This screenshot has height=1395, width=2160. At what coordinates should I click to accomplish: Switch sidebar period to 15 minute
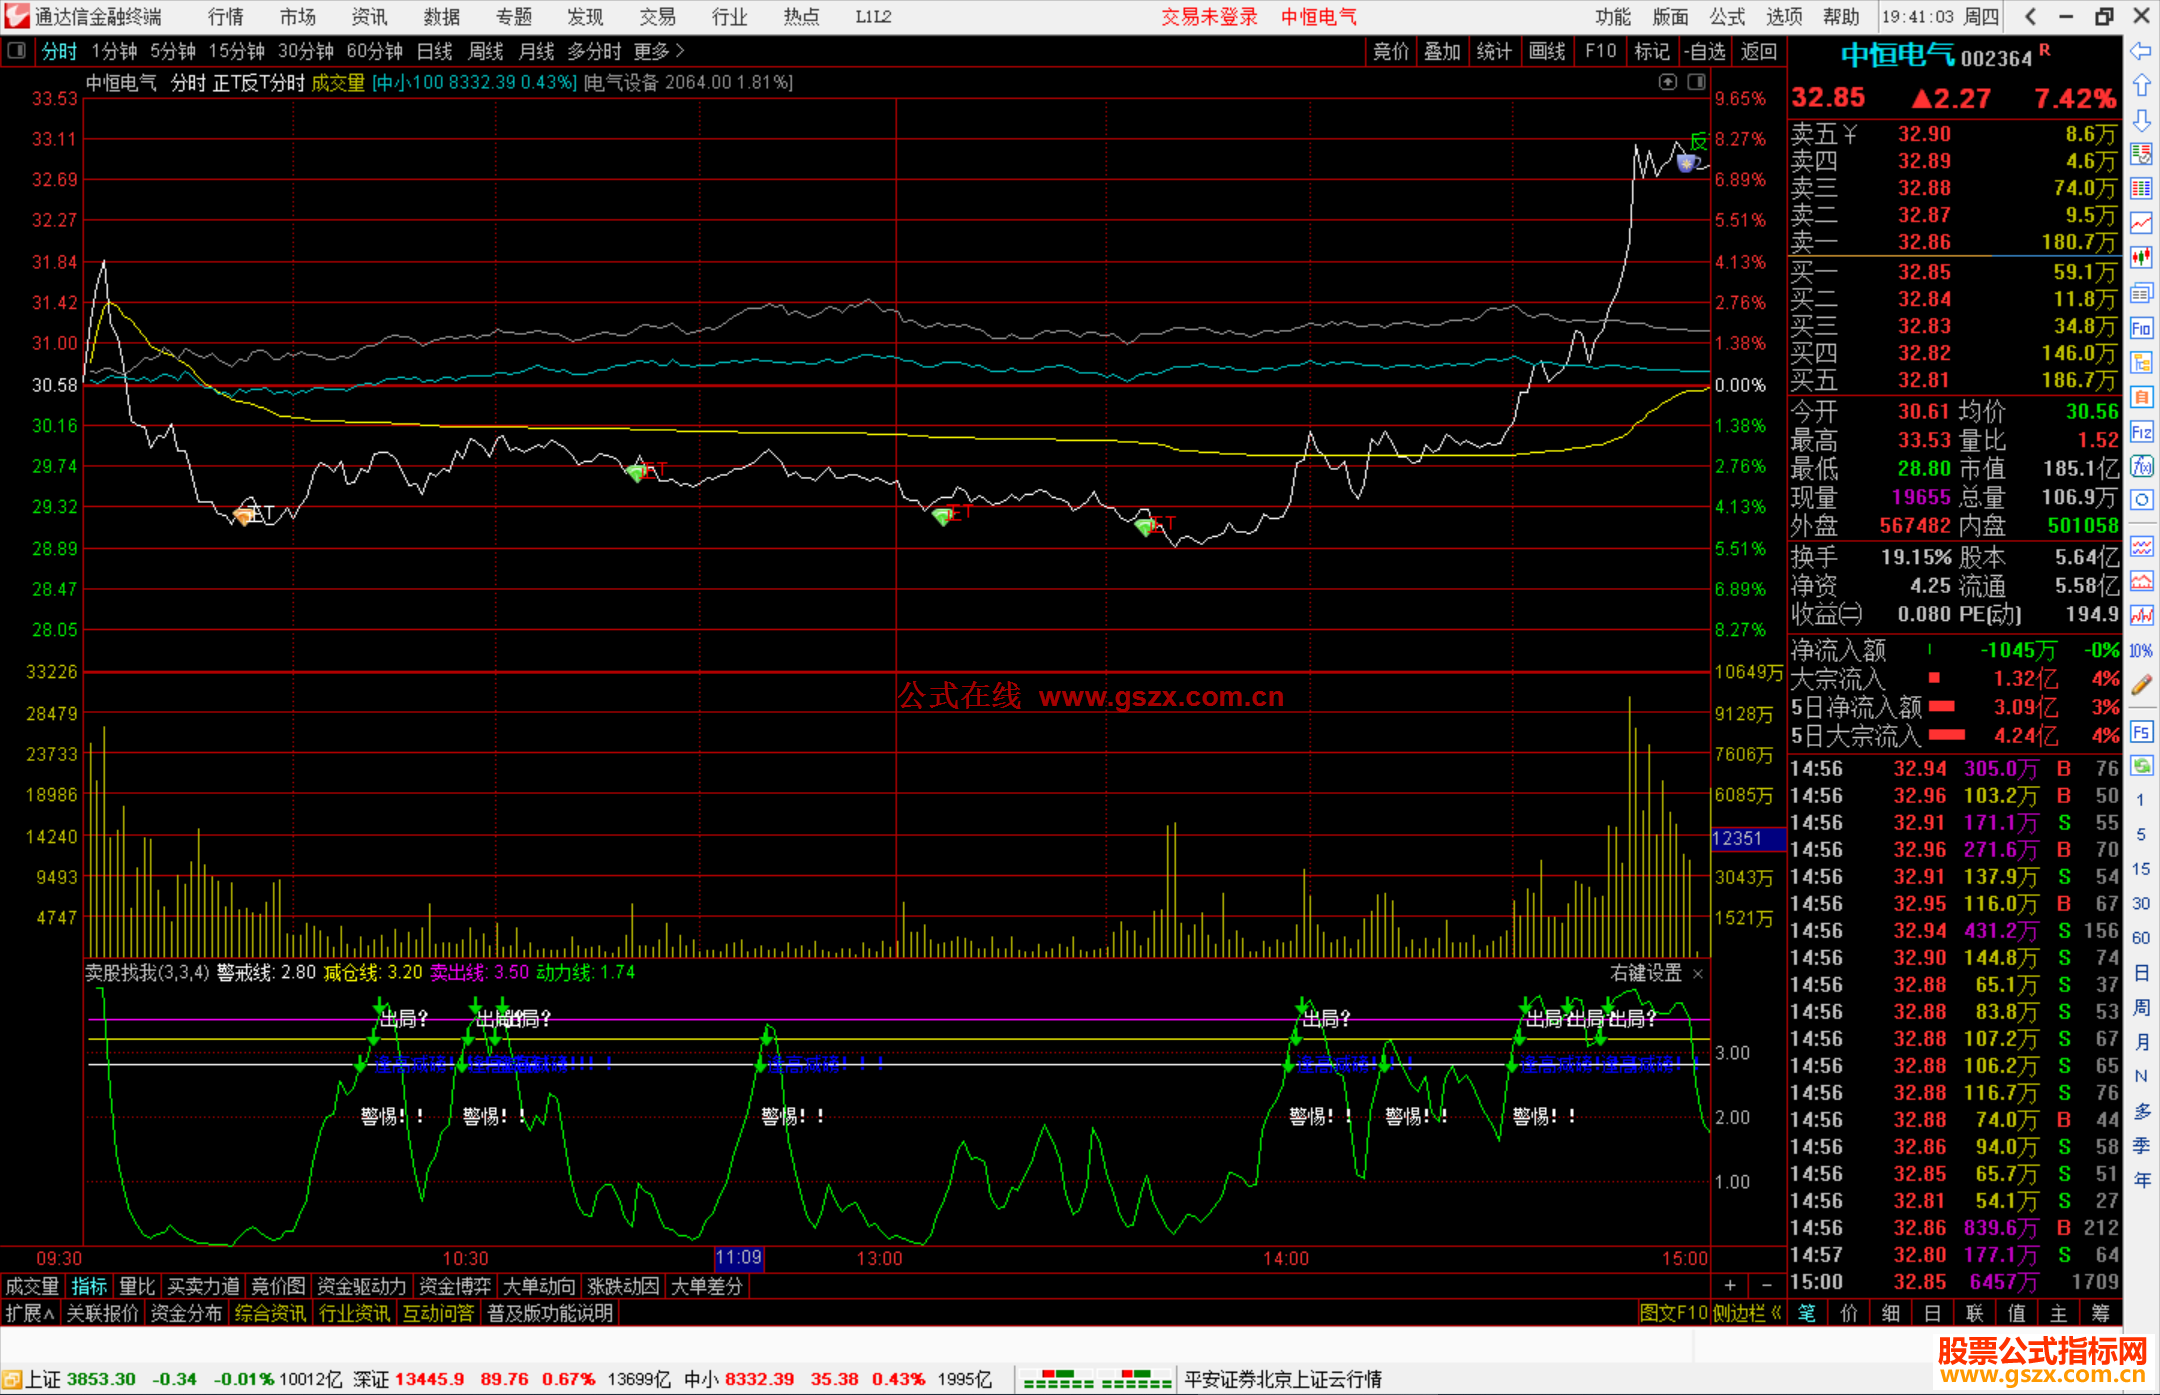click(x=2140, y=869)
